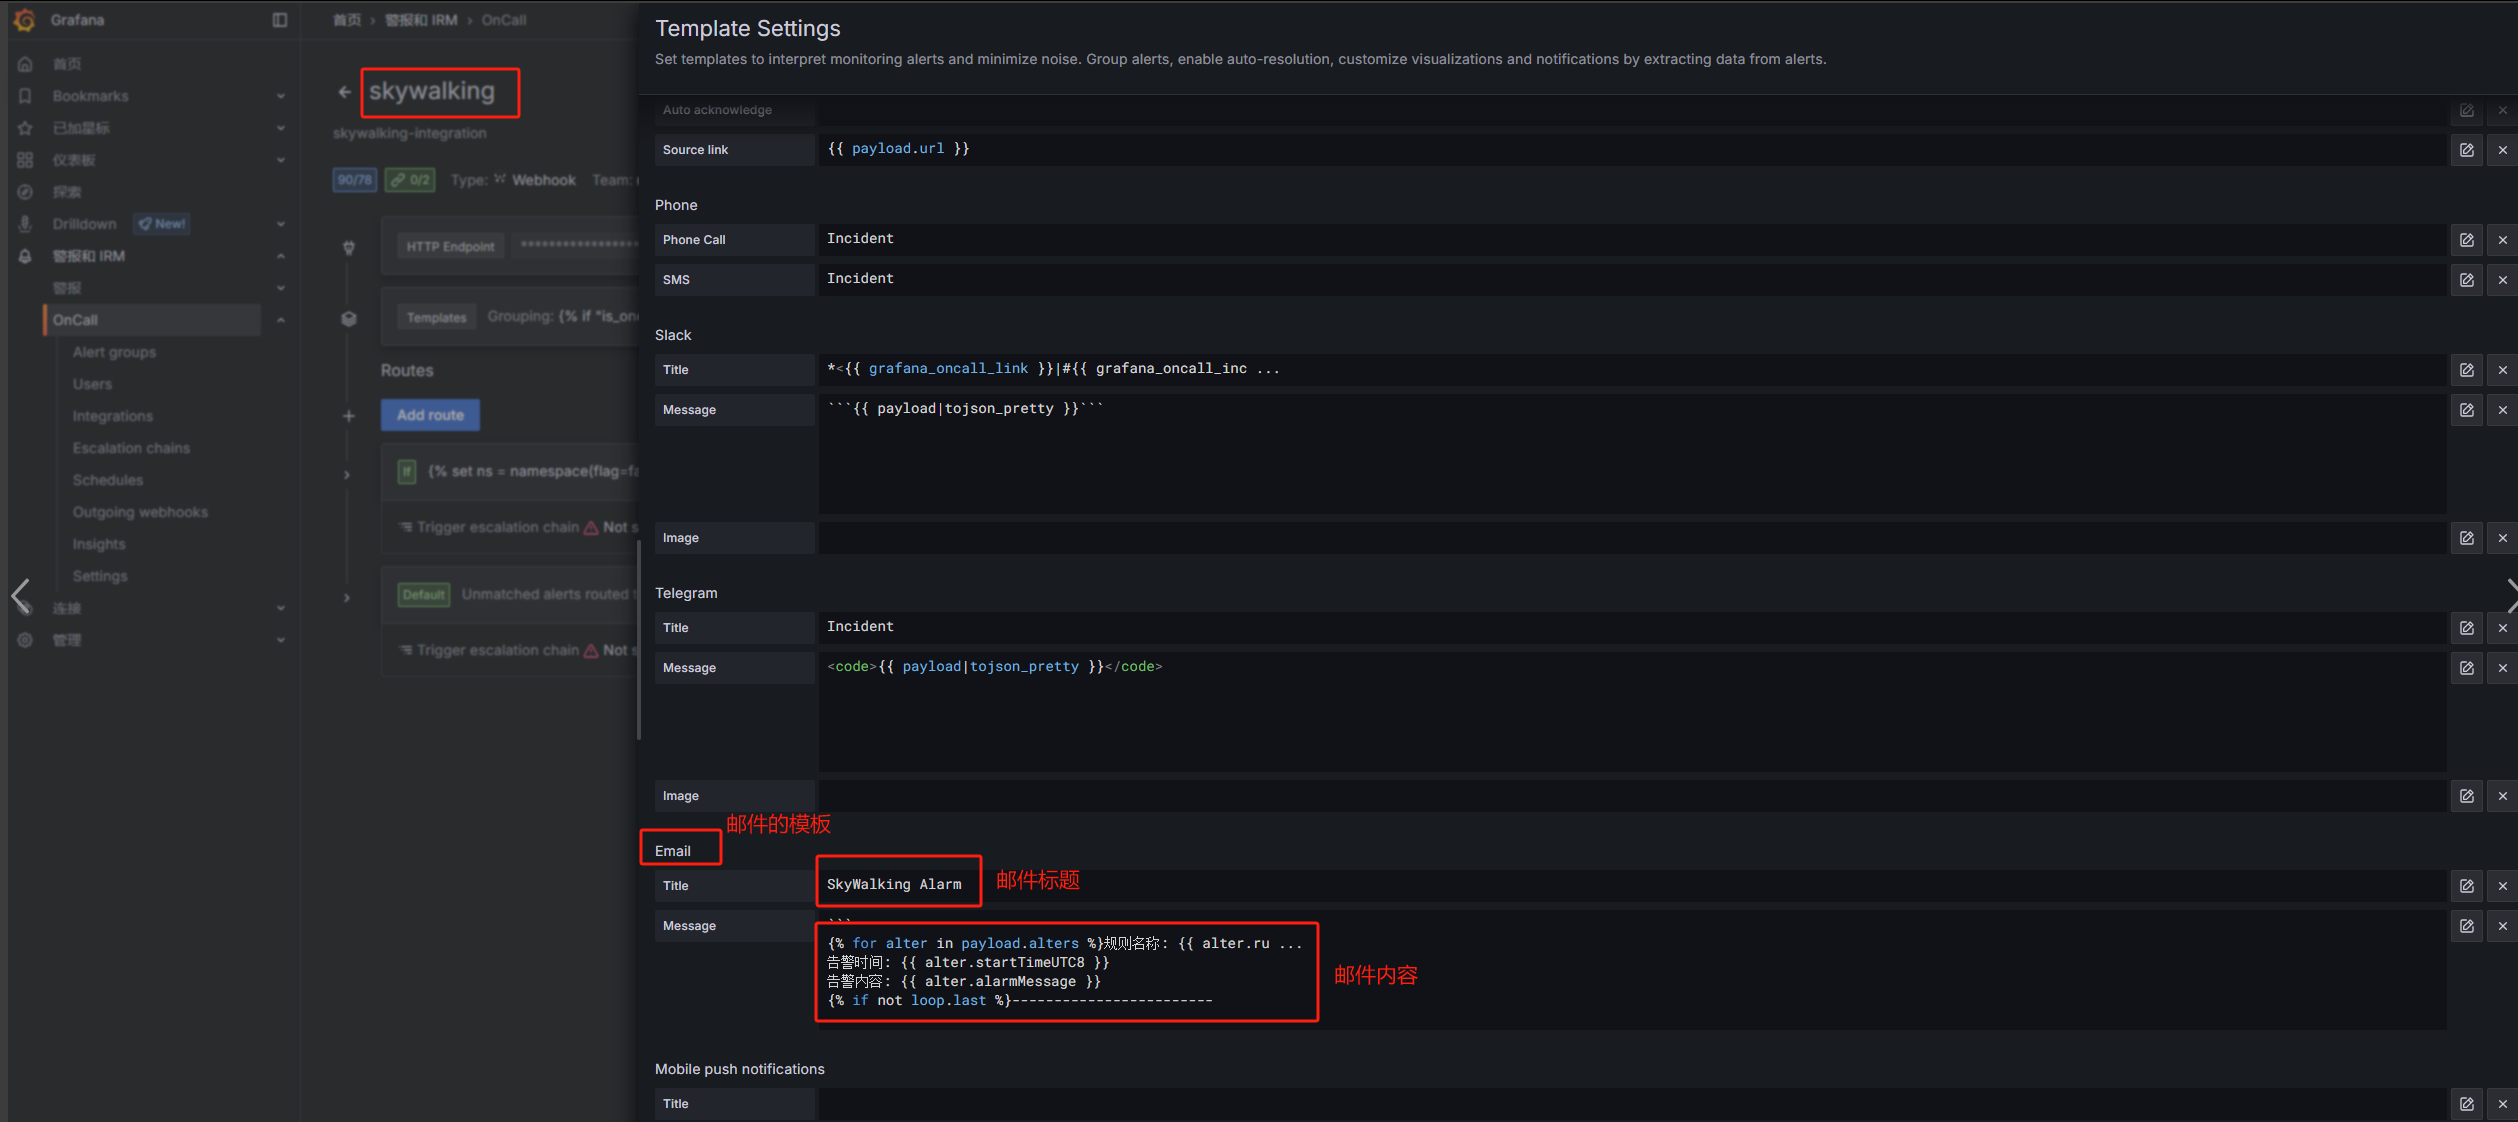
Task: Clear the Source link template
Action: [x=2502, y=150]
